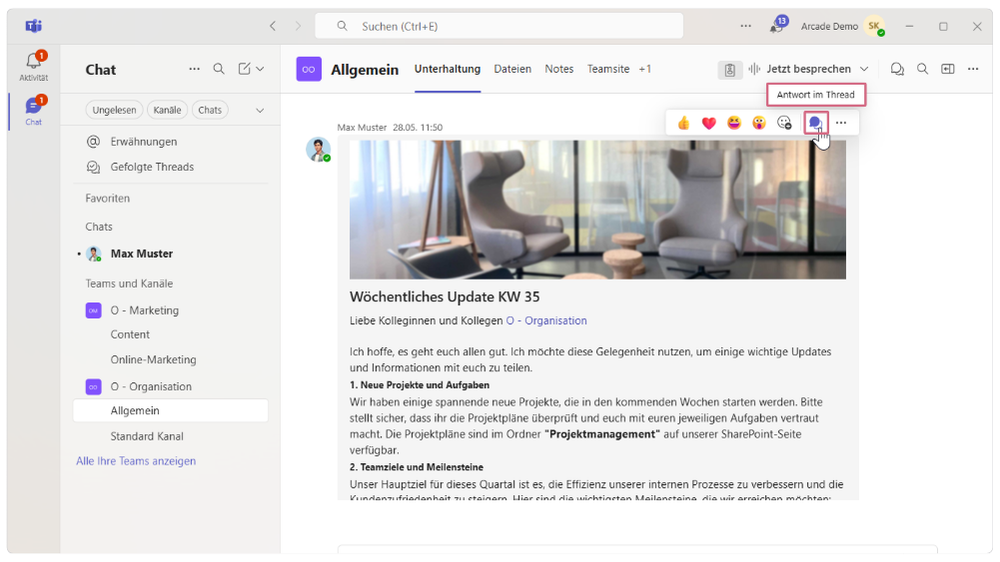This screenshot has height=562, width=1000.
Task: Switch to the Unterhaltung tab
Action: point(447,69)
